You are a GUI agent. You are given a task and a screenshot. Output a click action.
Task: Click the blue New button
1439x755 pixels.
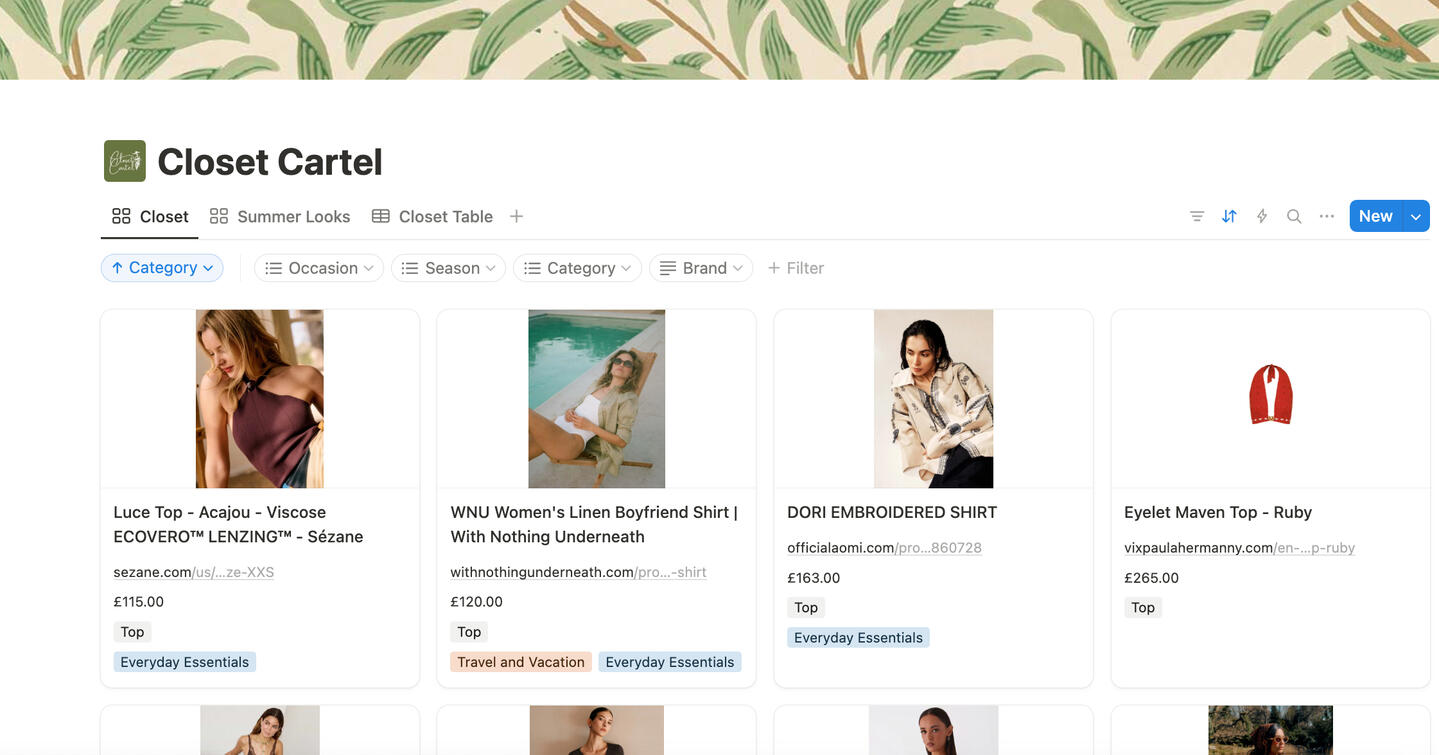(1375, 216)
